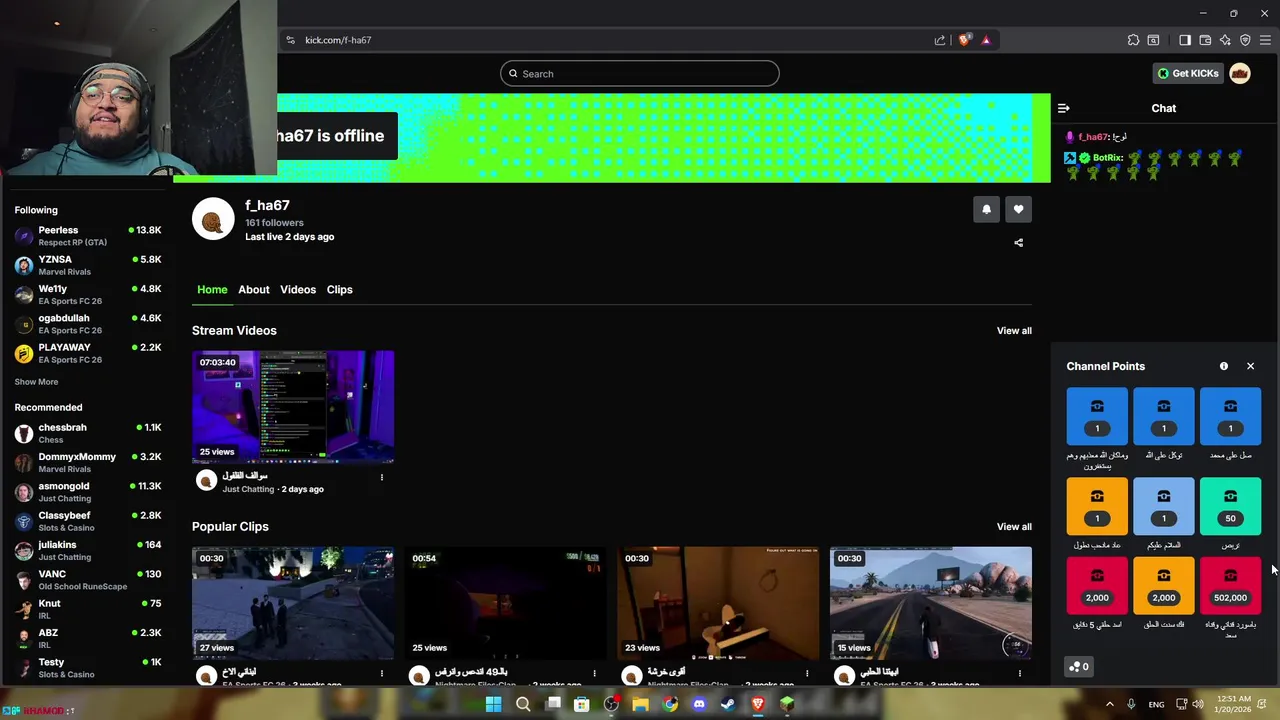Click the ENG language indicator
This screenshot has width=1280, height=720.
coord(1156,704)
